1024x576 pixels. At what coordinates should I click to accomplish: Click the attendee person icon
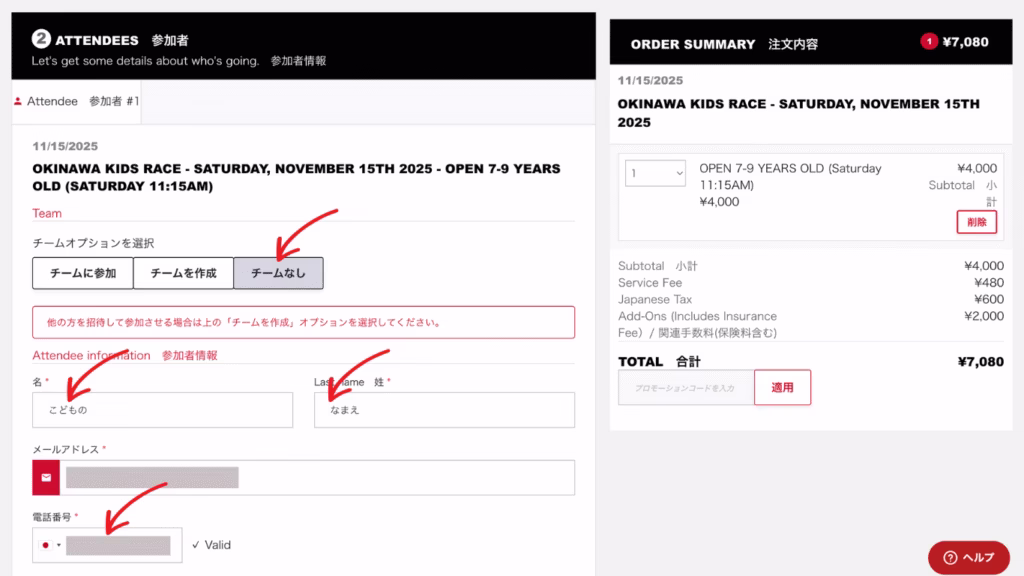[x=18, y=101]
